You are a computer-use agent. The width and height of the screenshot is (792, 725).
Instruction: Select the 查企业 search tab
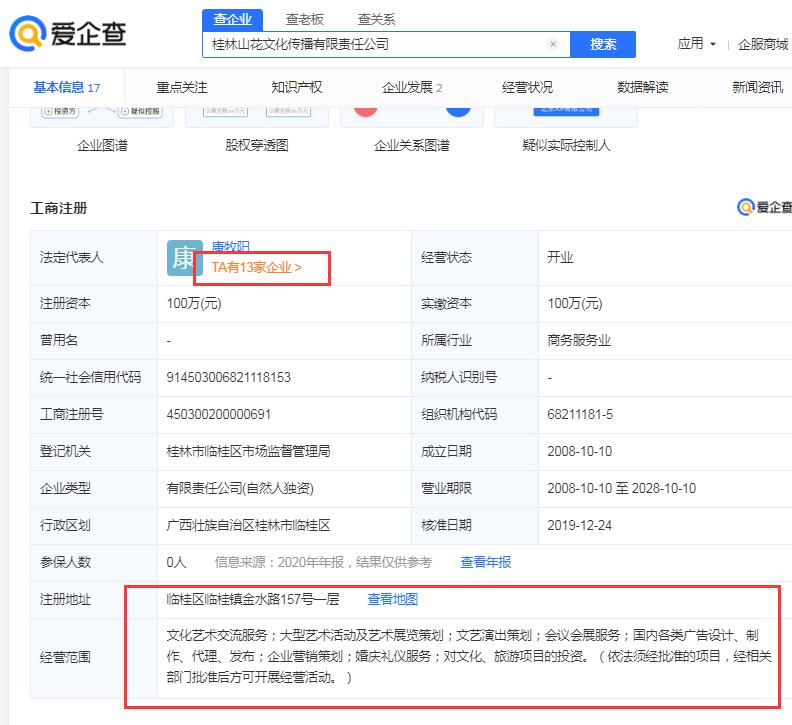pos(232,20)
